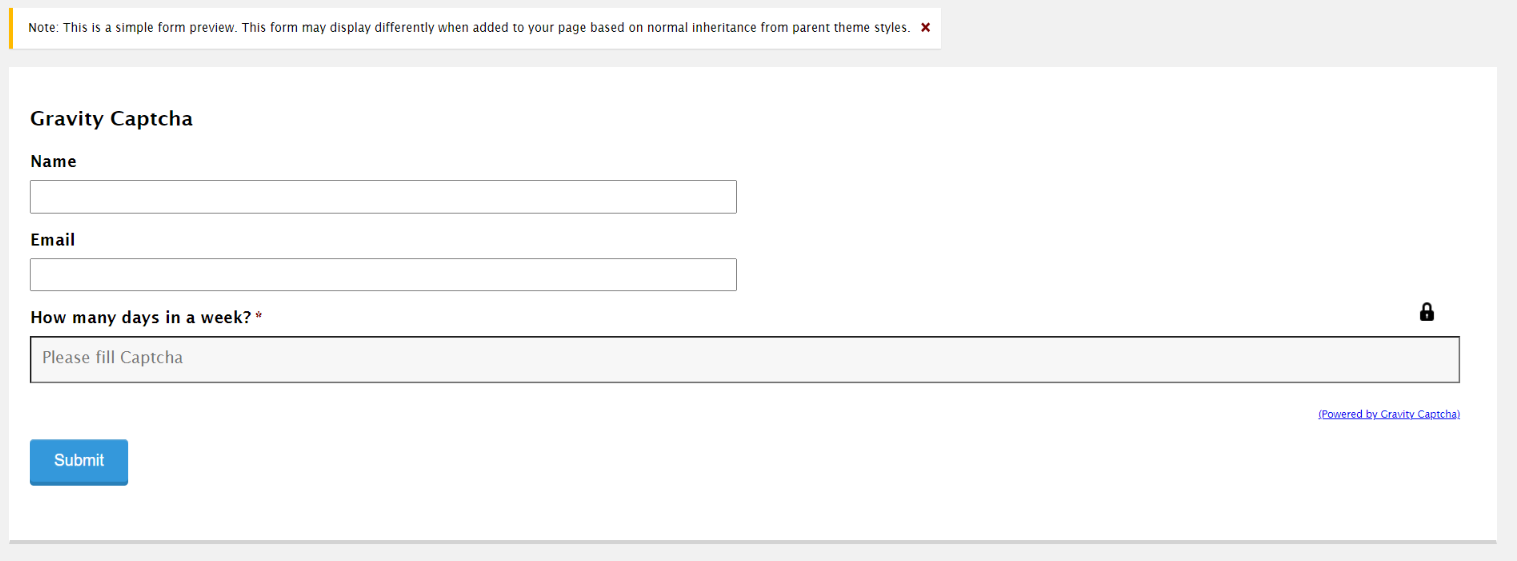Viewport: 1517px width, 561px height.
Task: Focus the Email text field
Action: [x=383, y=275]
